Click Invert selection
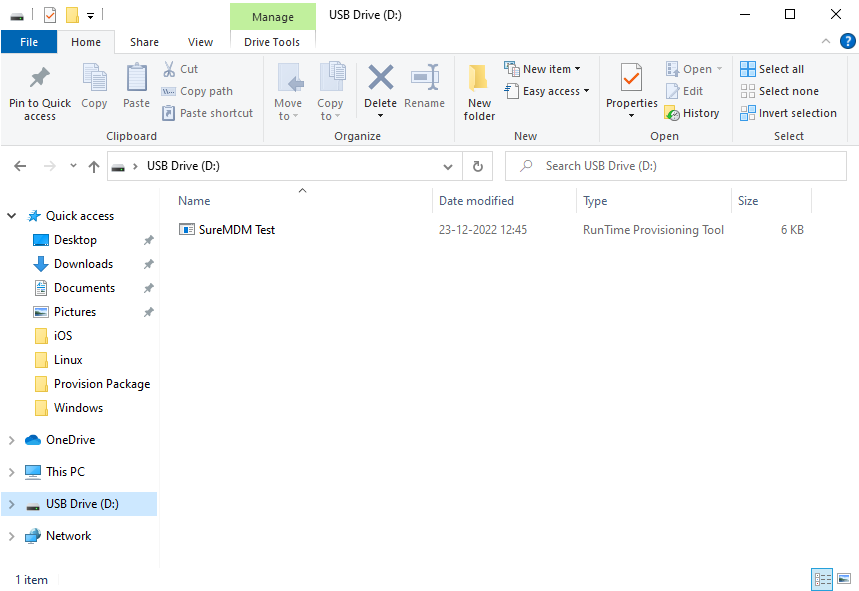 (788, 113)
